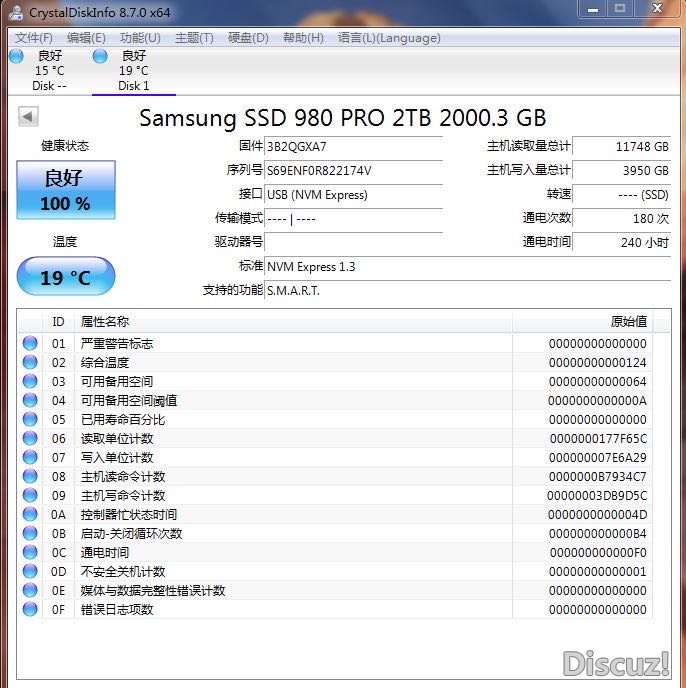
Task: Click the firmware field 3B2QGXA7
Action: pos(353,147)
